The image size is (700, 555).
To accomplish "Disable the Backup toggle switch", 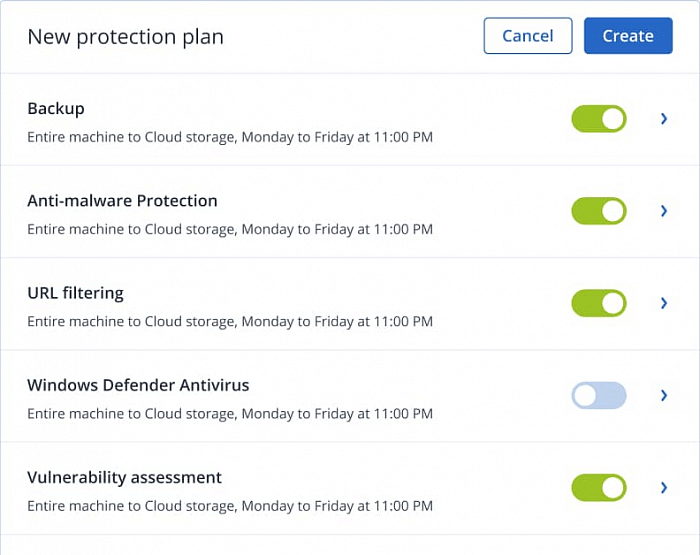I will pyautogui.click(x=598, y=119).
